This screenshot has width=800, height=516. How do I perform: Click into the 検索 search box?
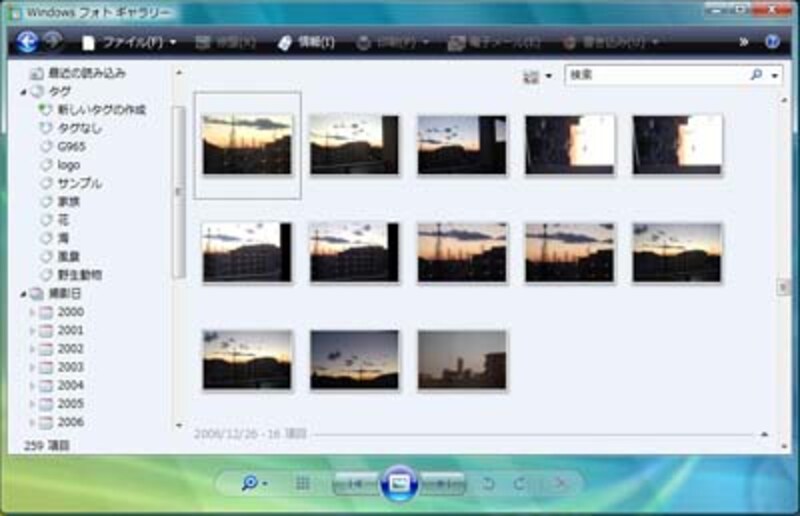(655, 75)
